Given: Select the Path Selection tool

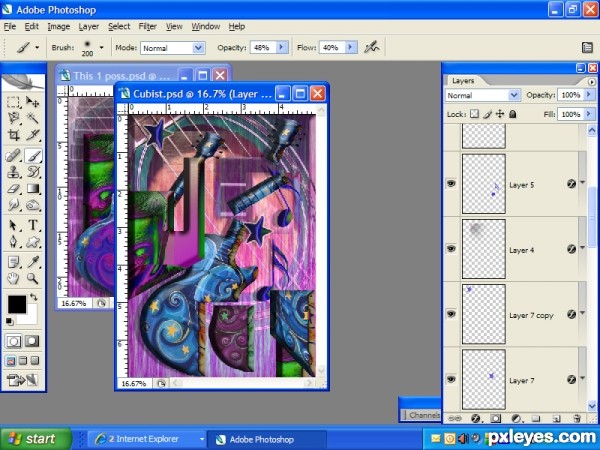Looking at the screenshot, I should pyautogui.click(x=13, y=225).
